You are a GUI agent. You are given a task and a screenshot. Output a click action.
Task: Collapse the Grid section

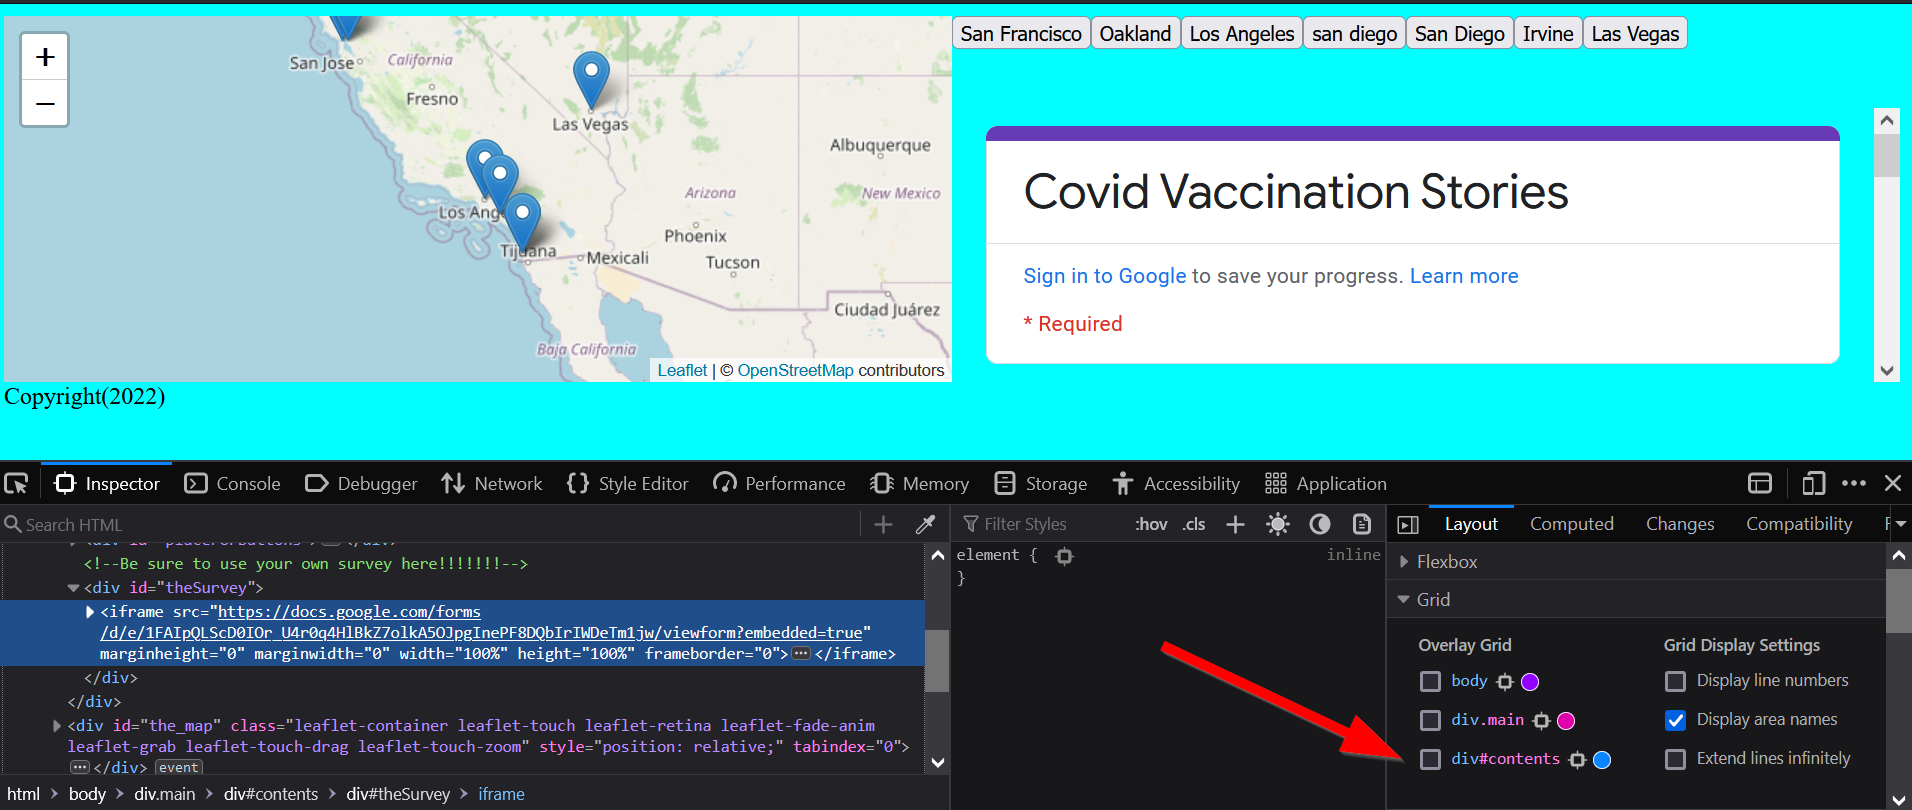(x=1405, y=600)
